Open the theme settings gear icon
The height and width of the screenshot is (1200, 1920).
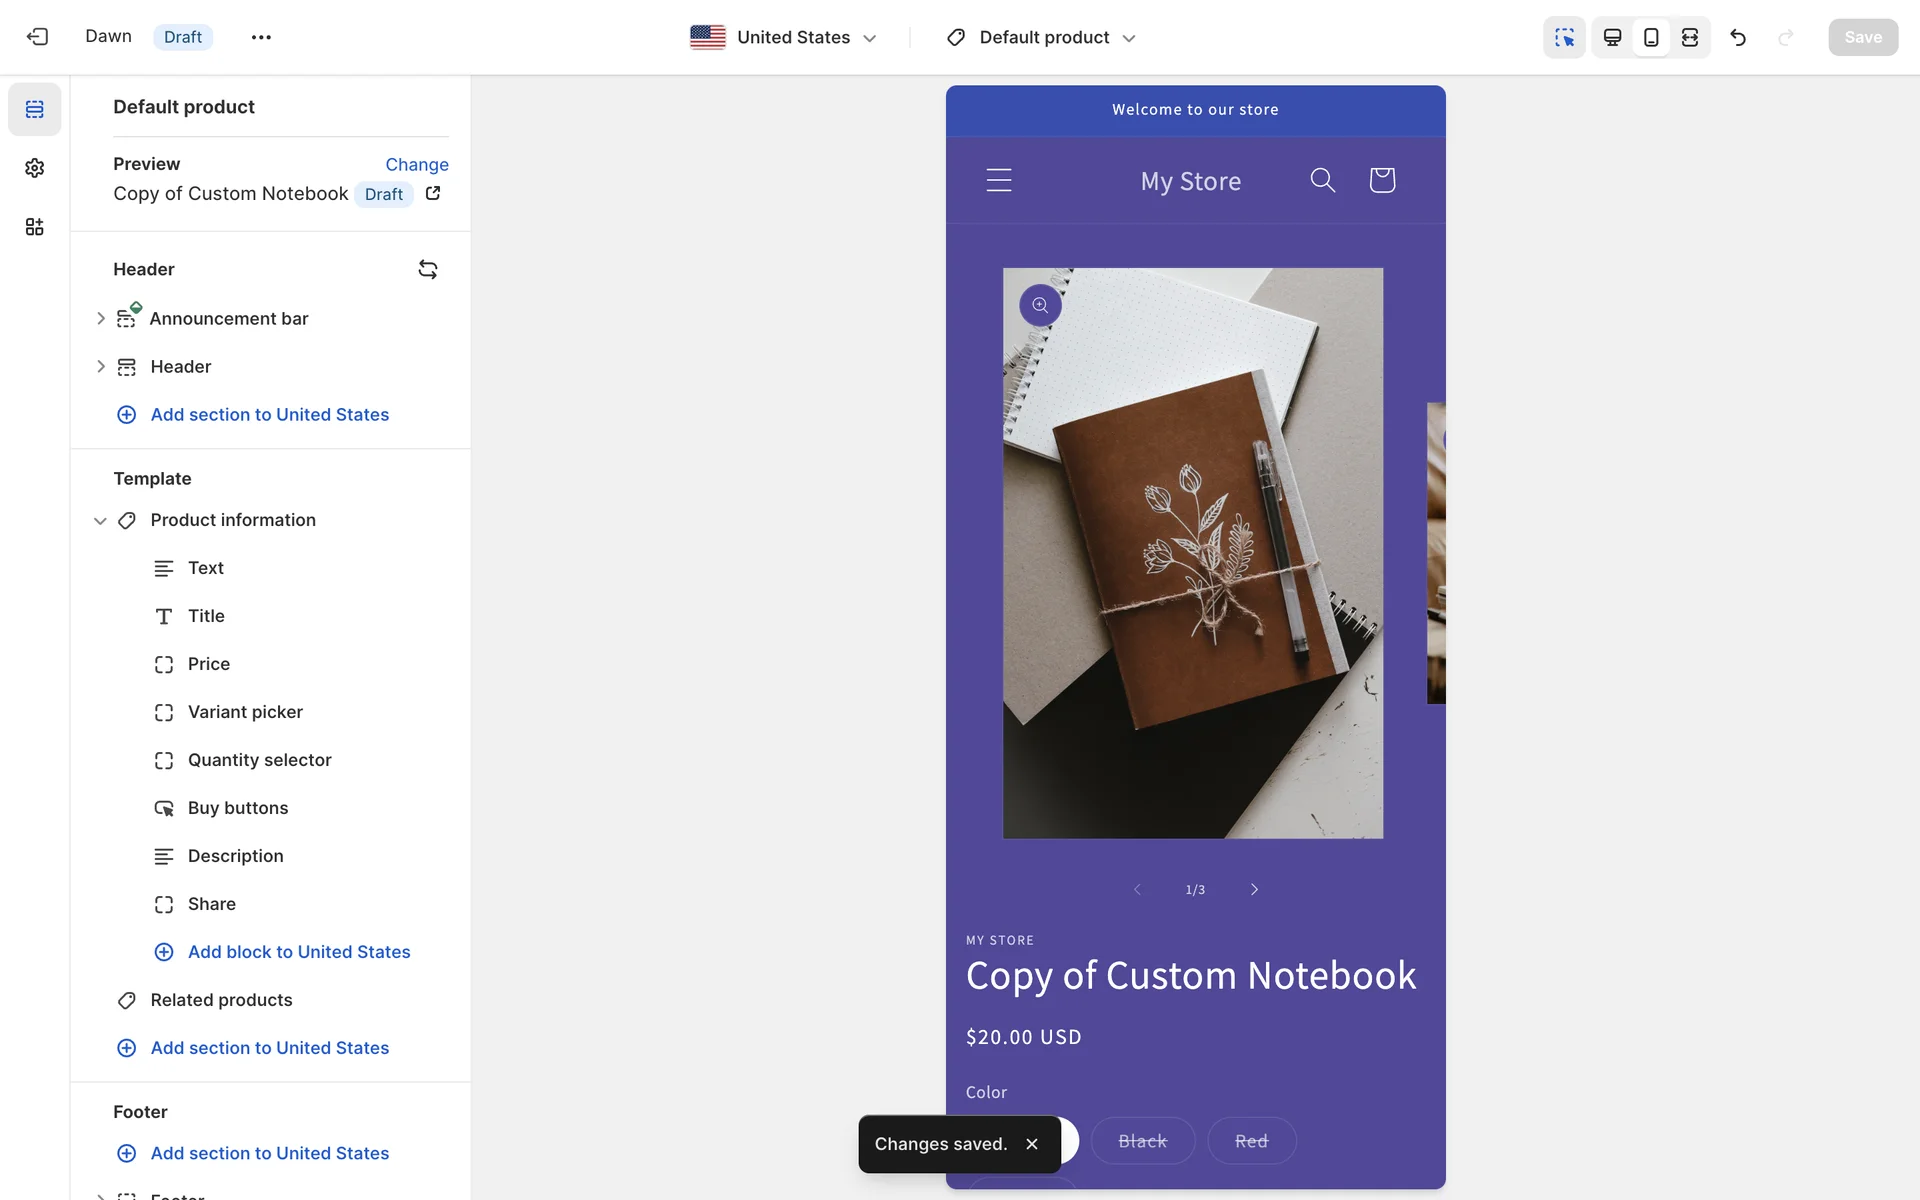(x=35, y=168)
